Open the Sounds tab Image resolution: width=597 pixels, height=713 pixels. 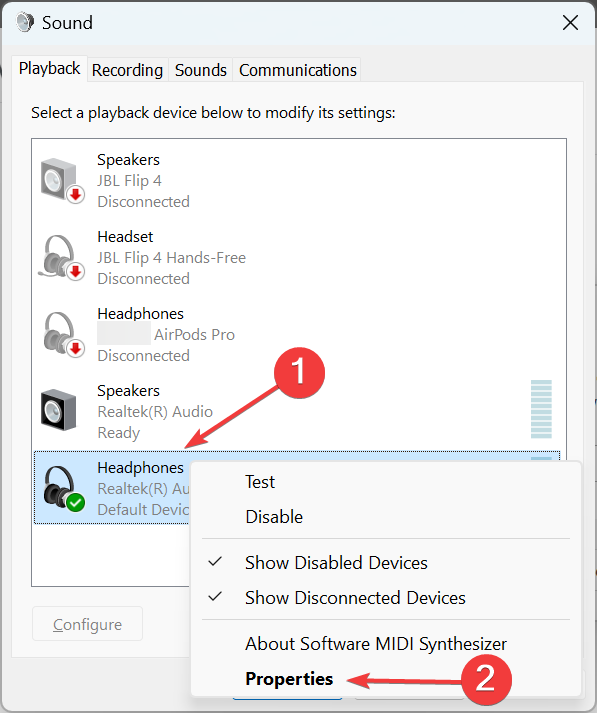[x=201, y=70]
